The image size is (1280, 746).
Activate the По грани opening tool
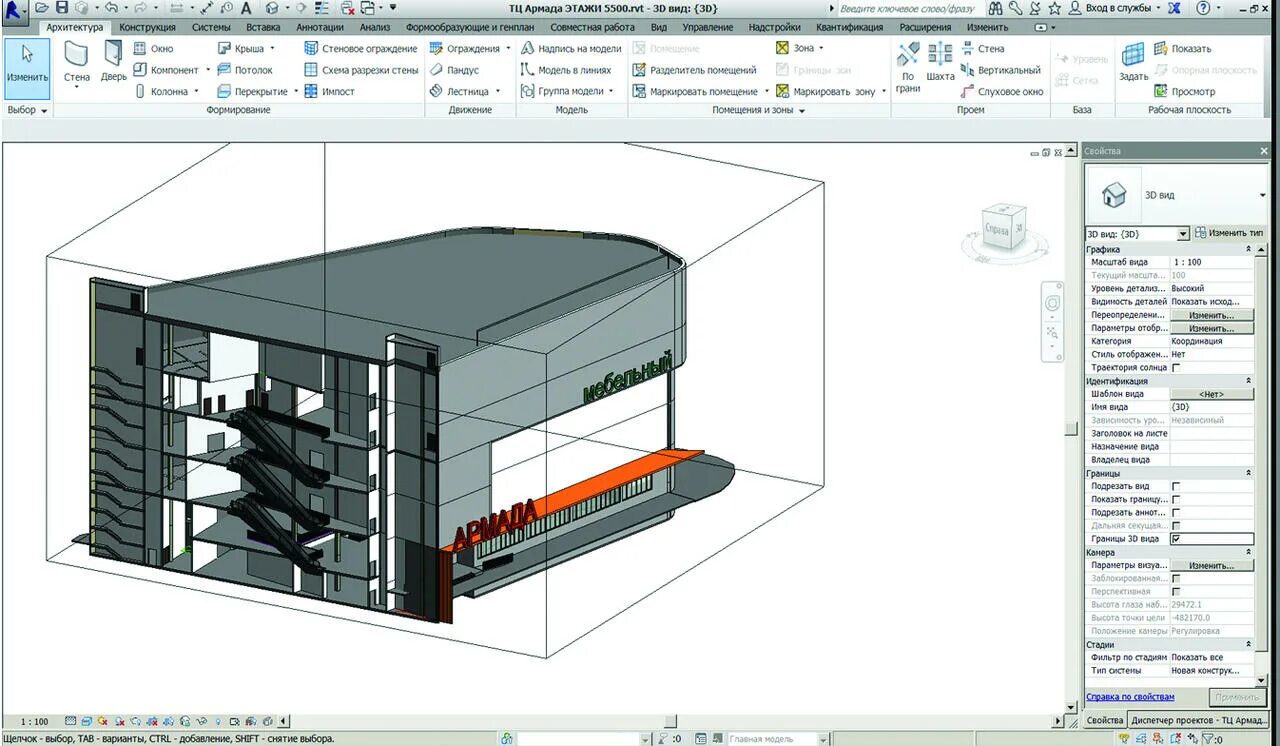coord(908,66)
